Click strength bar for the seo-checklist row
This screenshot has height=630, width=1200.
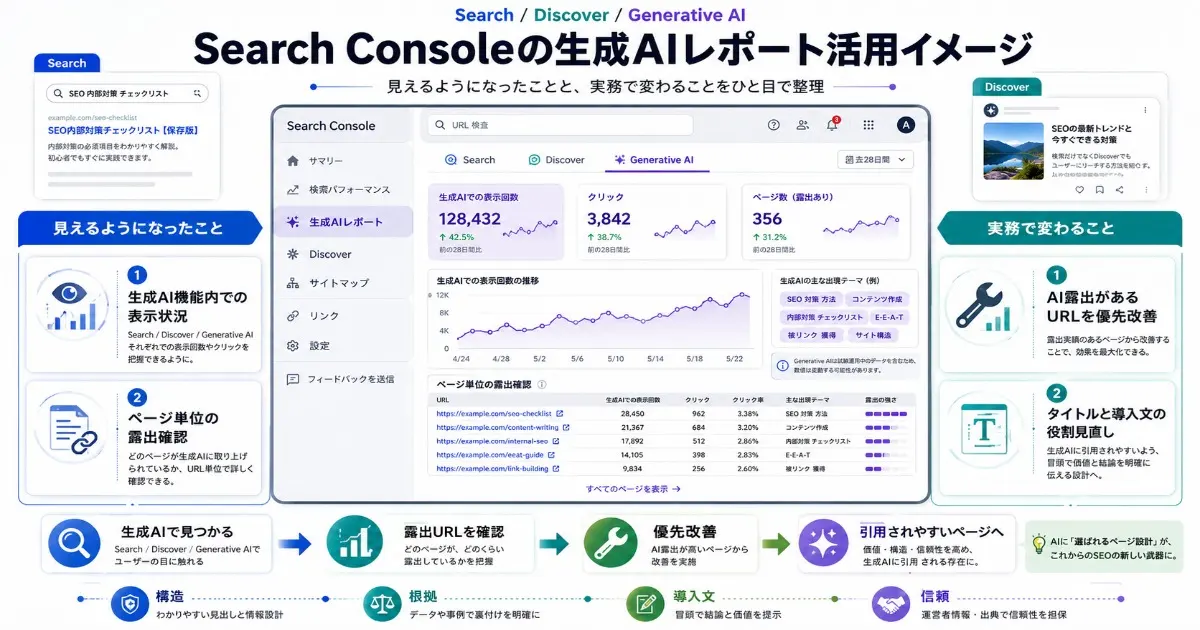click(884, 413)
